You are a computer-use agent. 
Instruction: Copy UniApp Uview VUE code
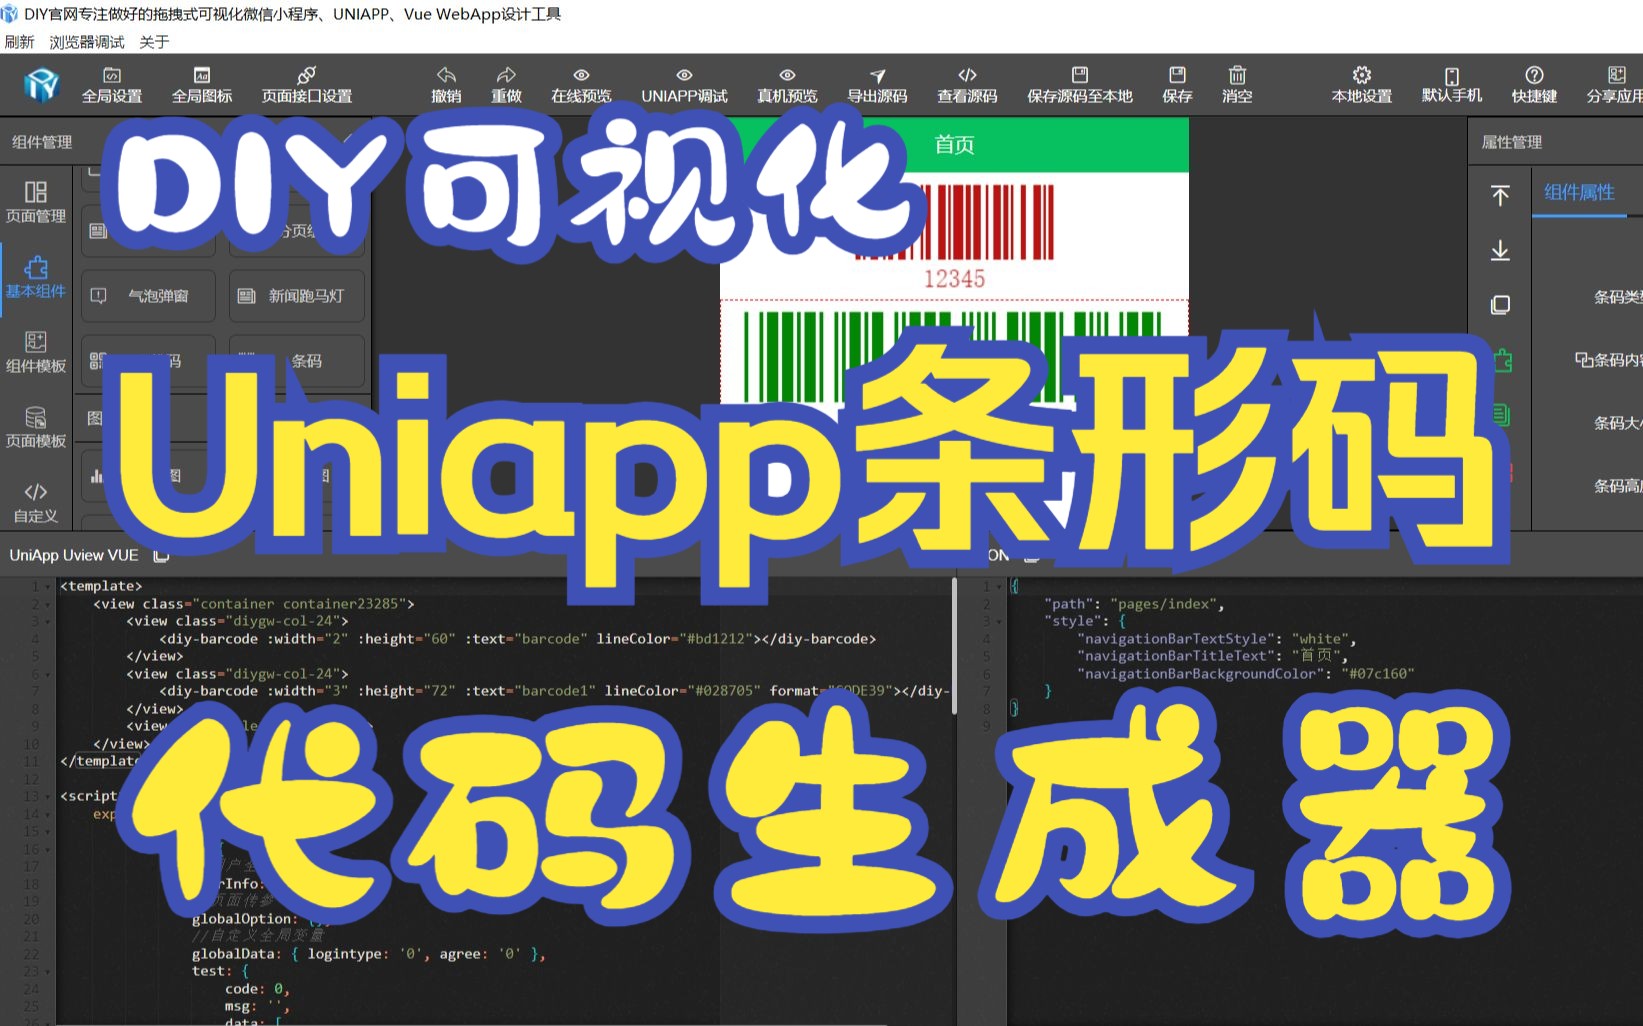(x=161, y=555)
